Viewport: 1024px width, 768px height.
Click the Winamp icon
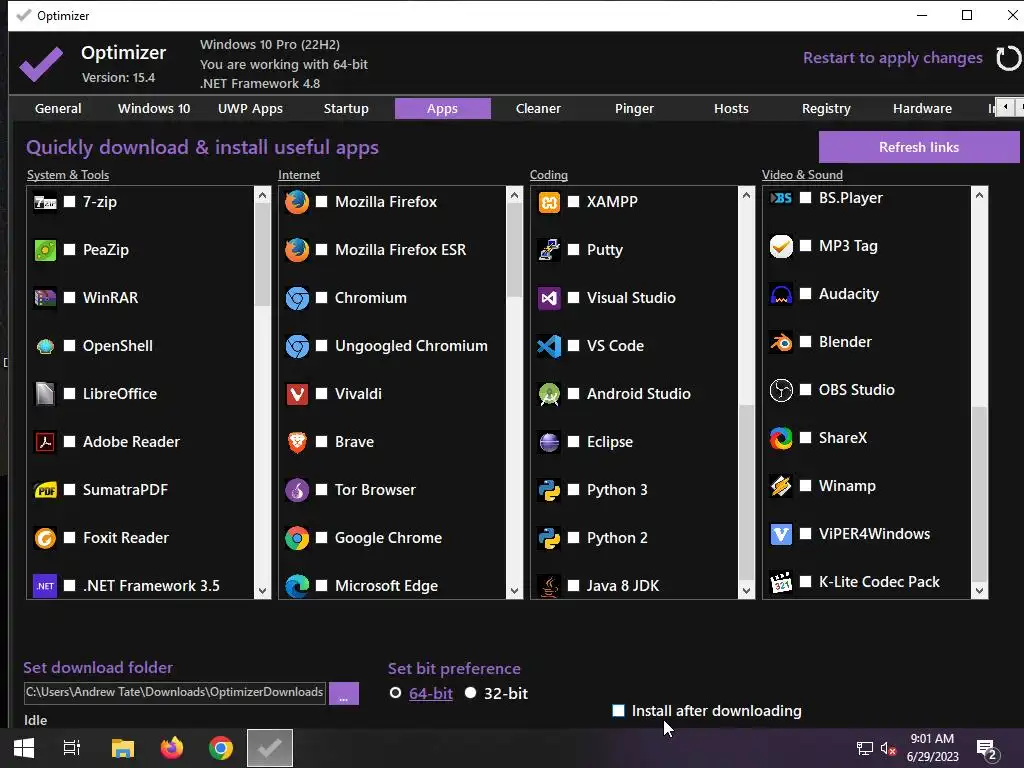click(x=781, y=486)
